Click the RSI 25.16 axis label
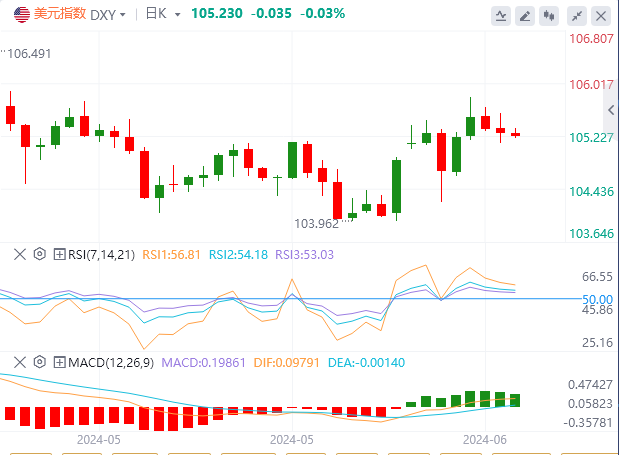The width and height of the screenshot is (619, 455). pyautogui.click(x=597, y=342)
